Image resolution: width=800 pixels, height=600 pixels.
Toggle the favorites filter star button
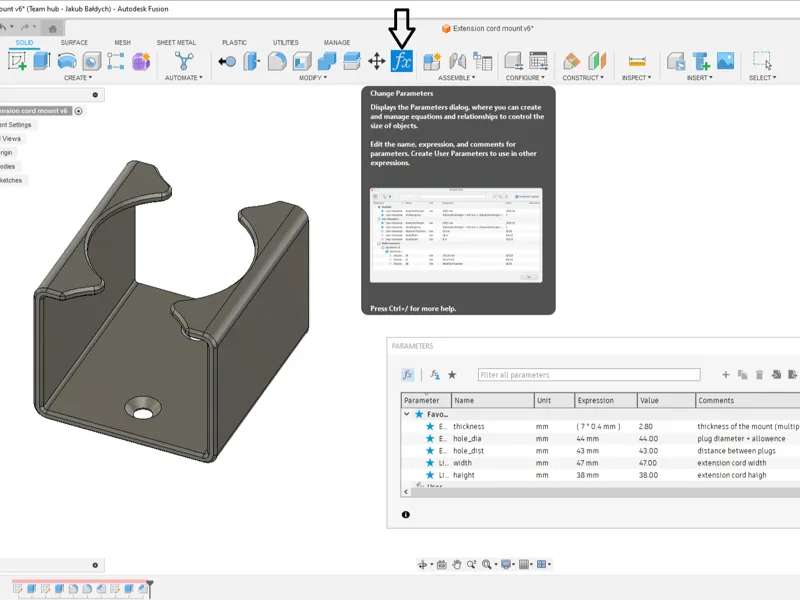point(452,375)
